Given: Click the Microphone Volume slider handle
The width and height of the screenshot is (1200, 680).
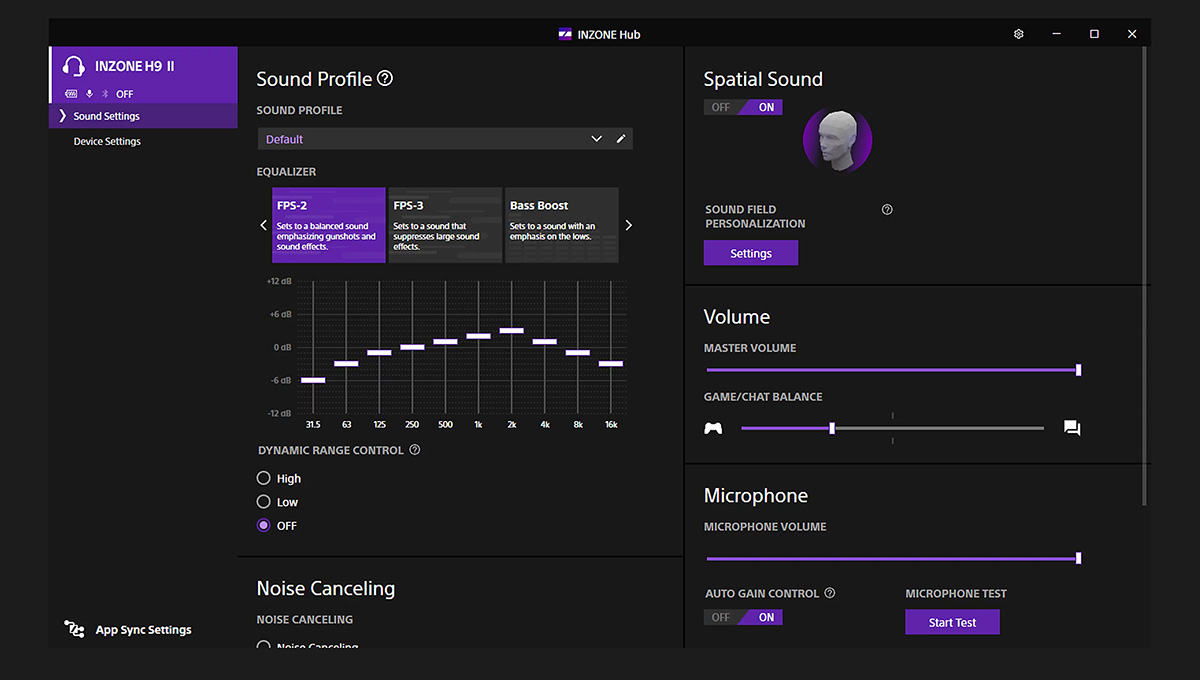Looking at the screenshot, I should pyautogui.click(x=1078, y=558).
